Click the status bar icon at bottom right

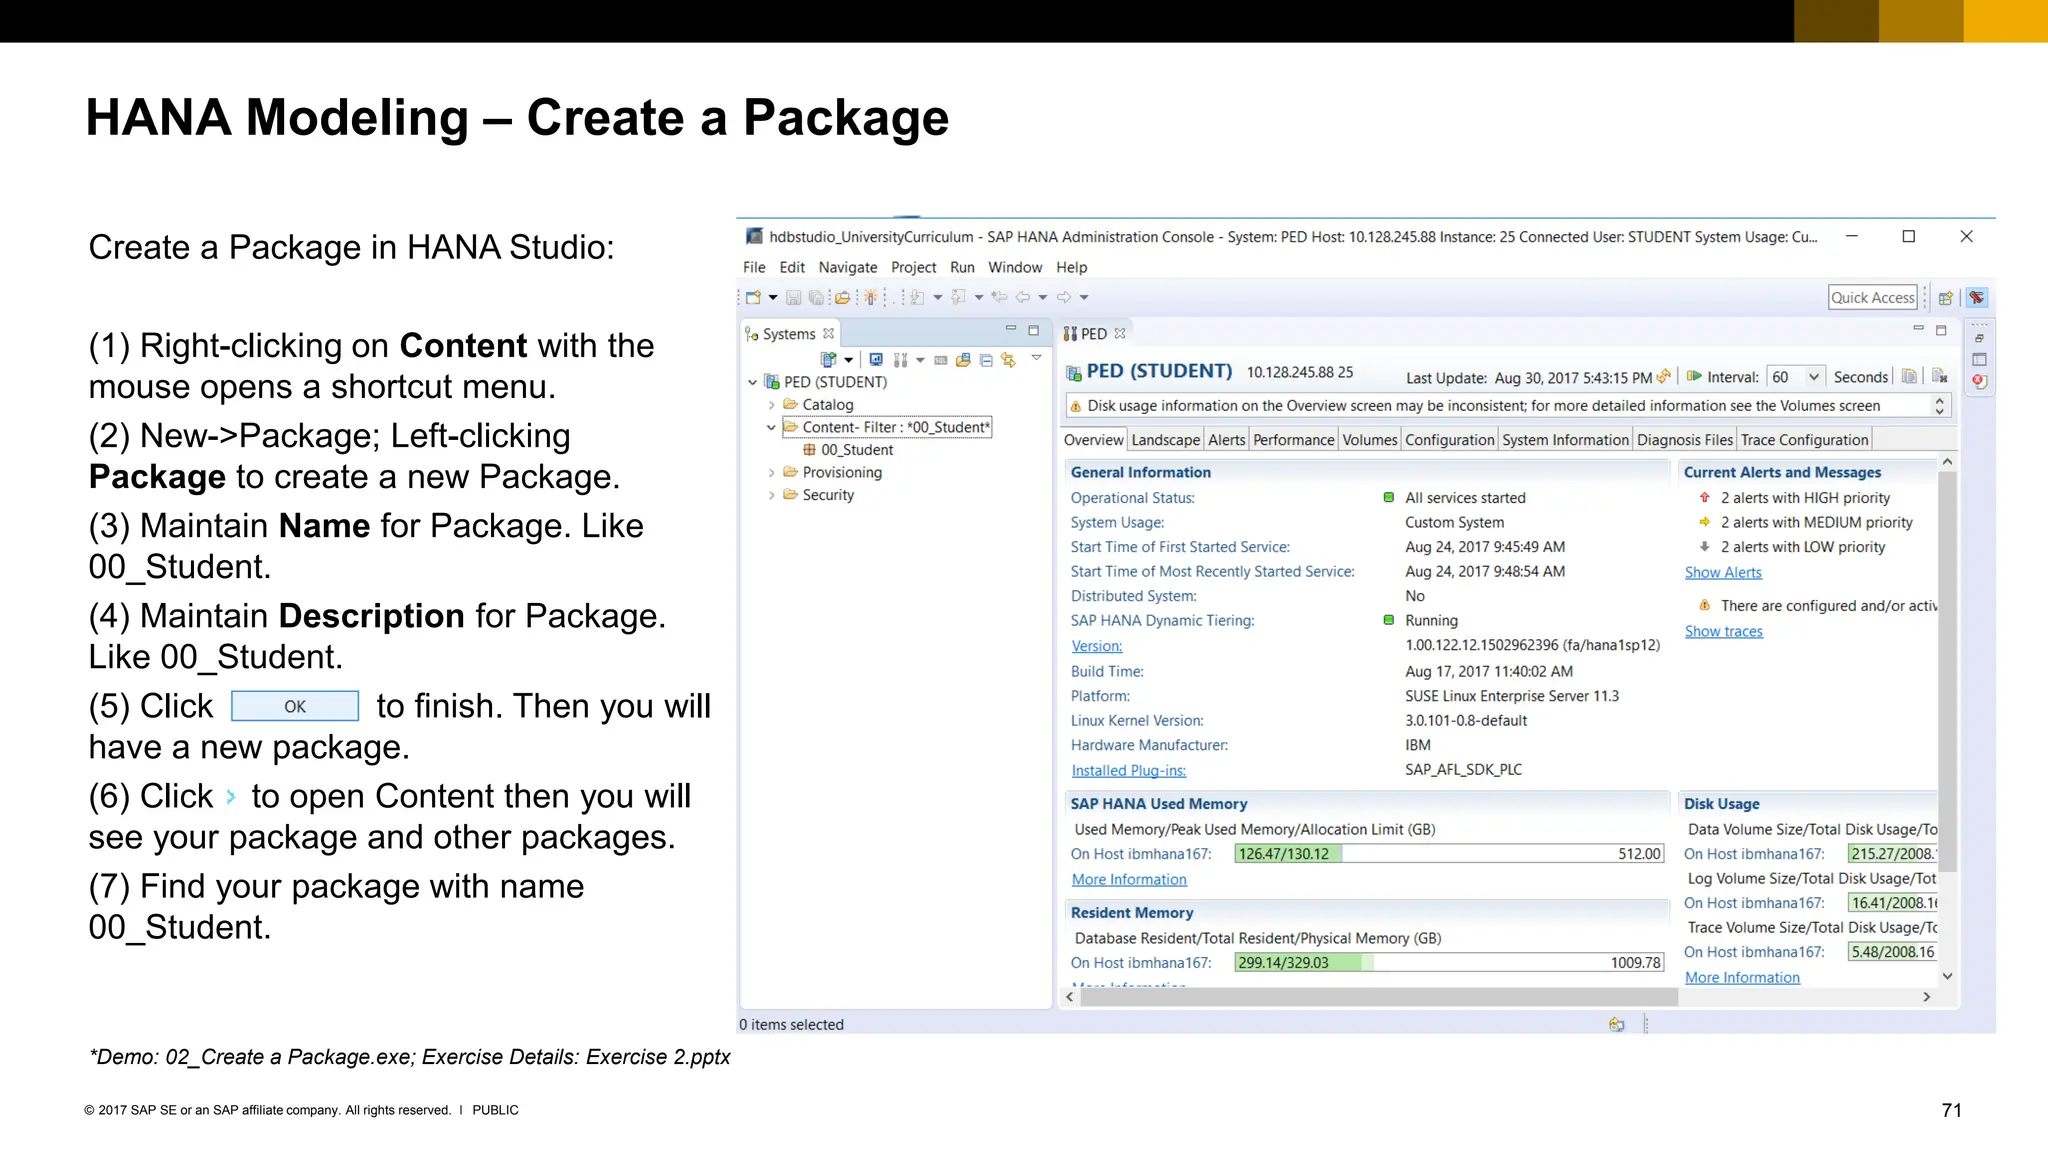pyautogui.click(x=1616, y=1024)
